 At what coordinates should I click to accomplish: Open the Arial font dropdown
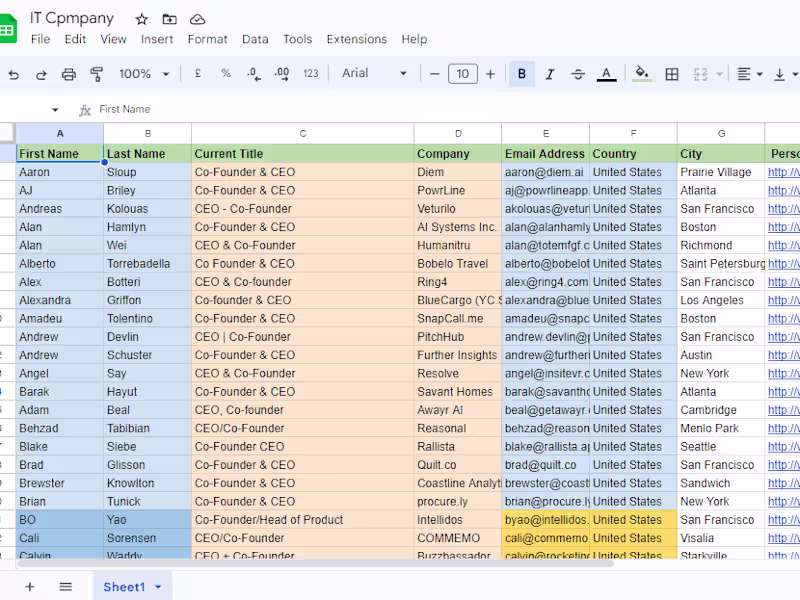click(x=375, y=74)
